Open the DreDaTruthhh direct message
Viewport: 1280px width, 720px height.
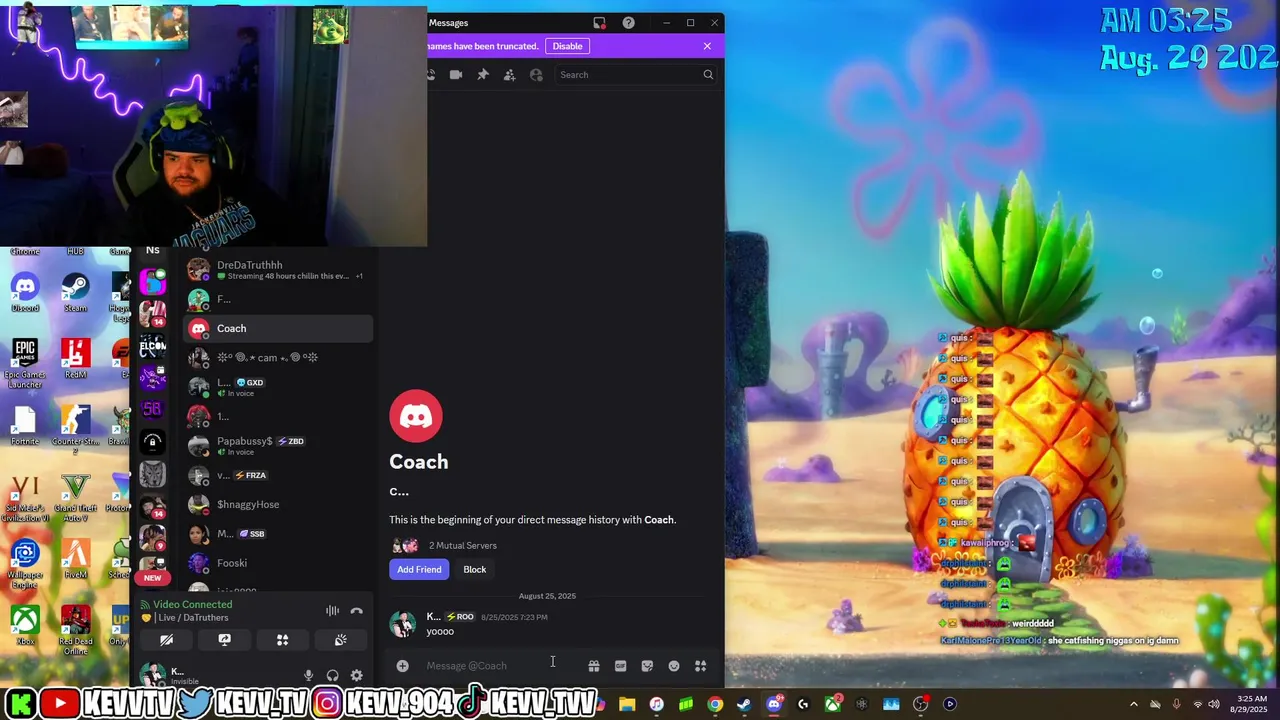click(x=278, y=270)
